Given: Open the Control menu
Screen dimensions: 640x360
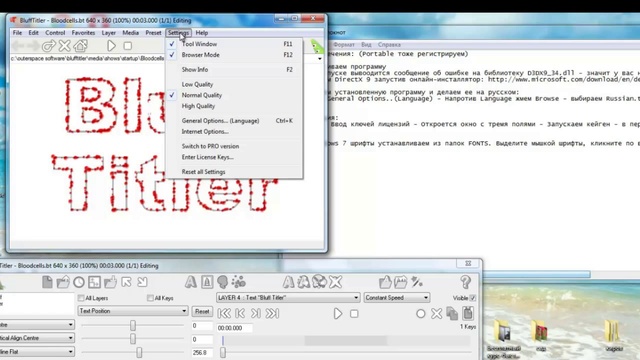Looking at the screenshot, I should (55, 33).
